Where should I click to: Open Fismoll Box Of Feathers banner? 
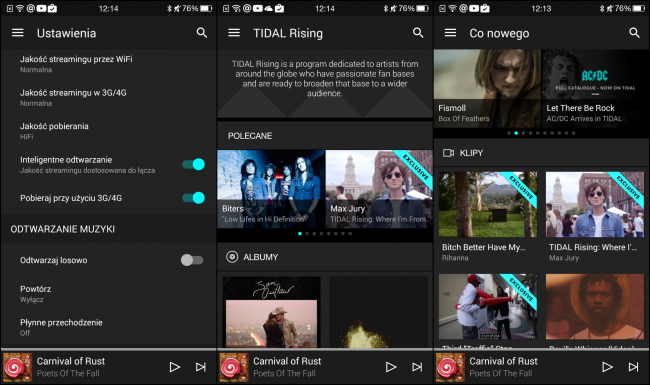tap(487, 88)
